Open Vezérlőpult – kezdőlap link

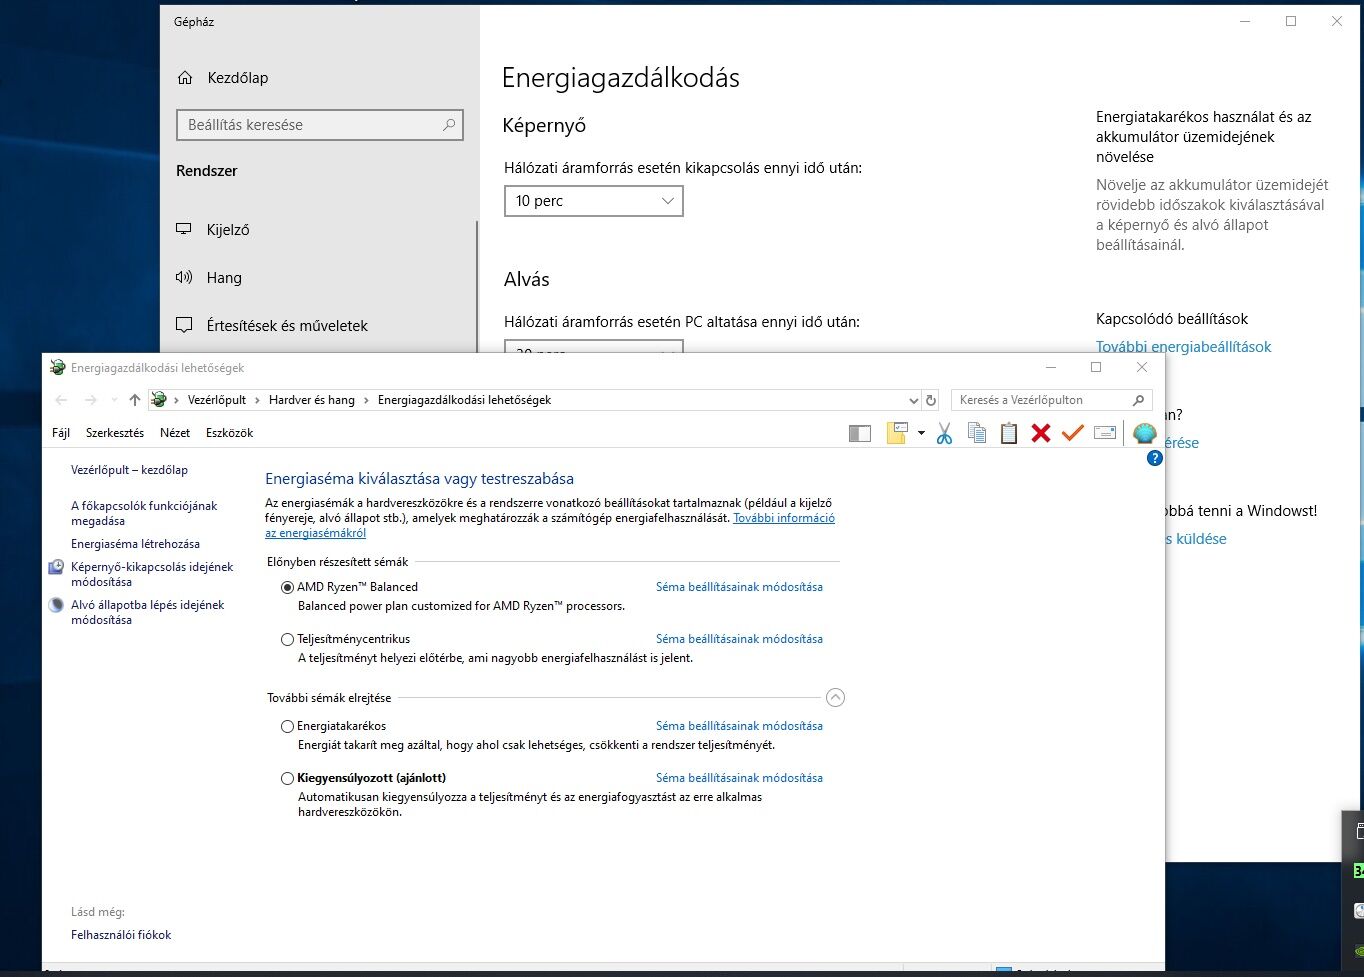[x=129, y=470]
